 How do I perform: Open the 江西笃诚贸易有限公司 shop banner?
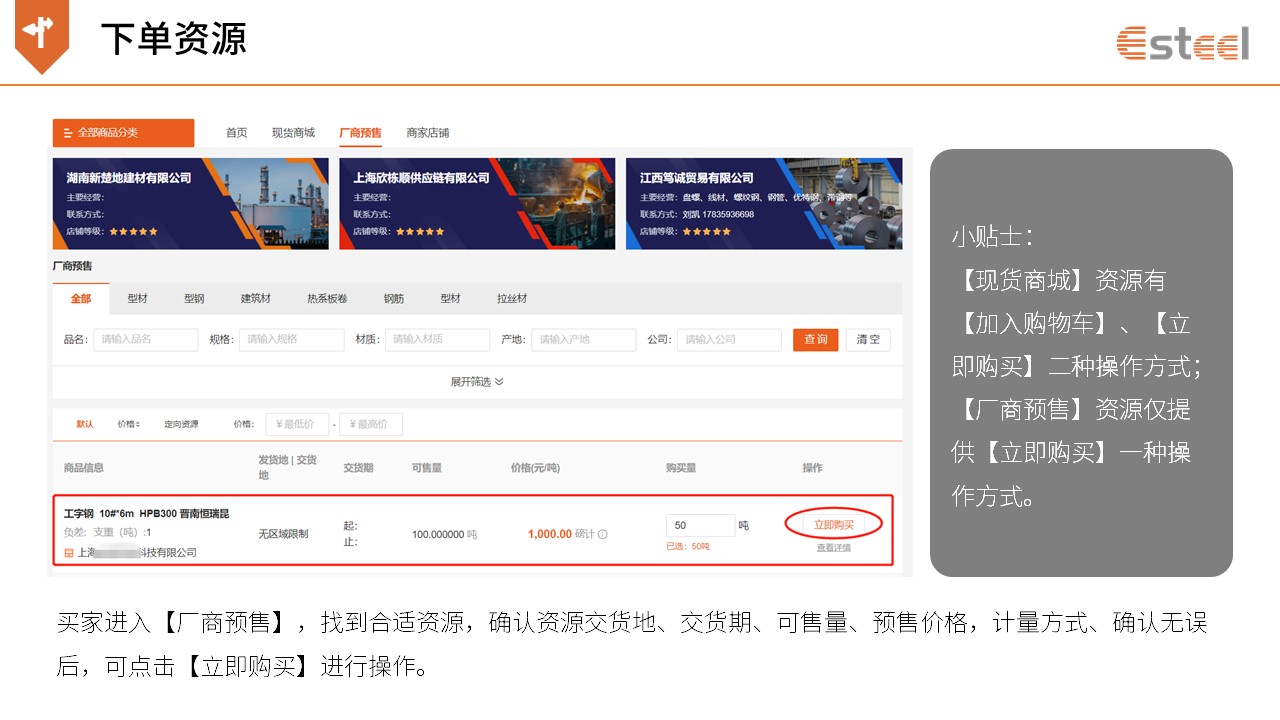[x=764, y=204]
